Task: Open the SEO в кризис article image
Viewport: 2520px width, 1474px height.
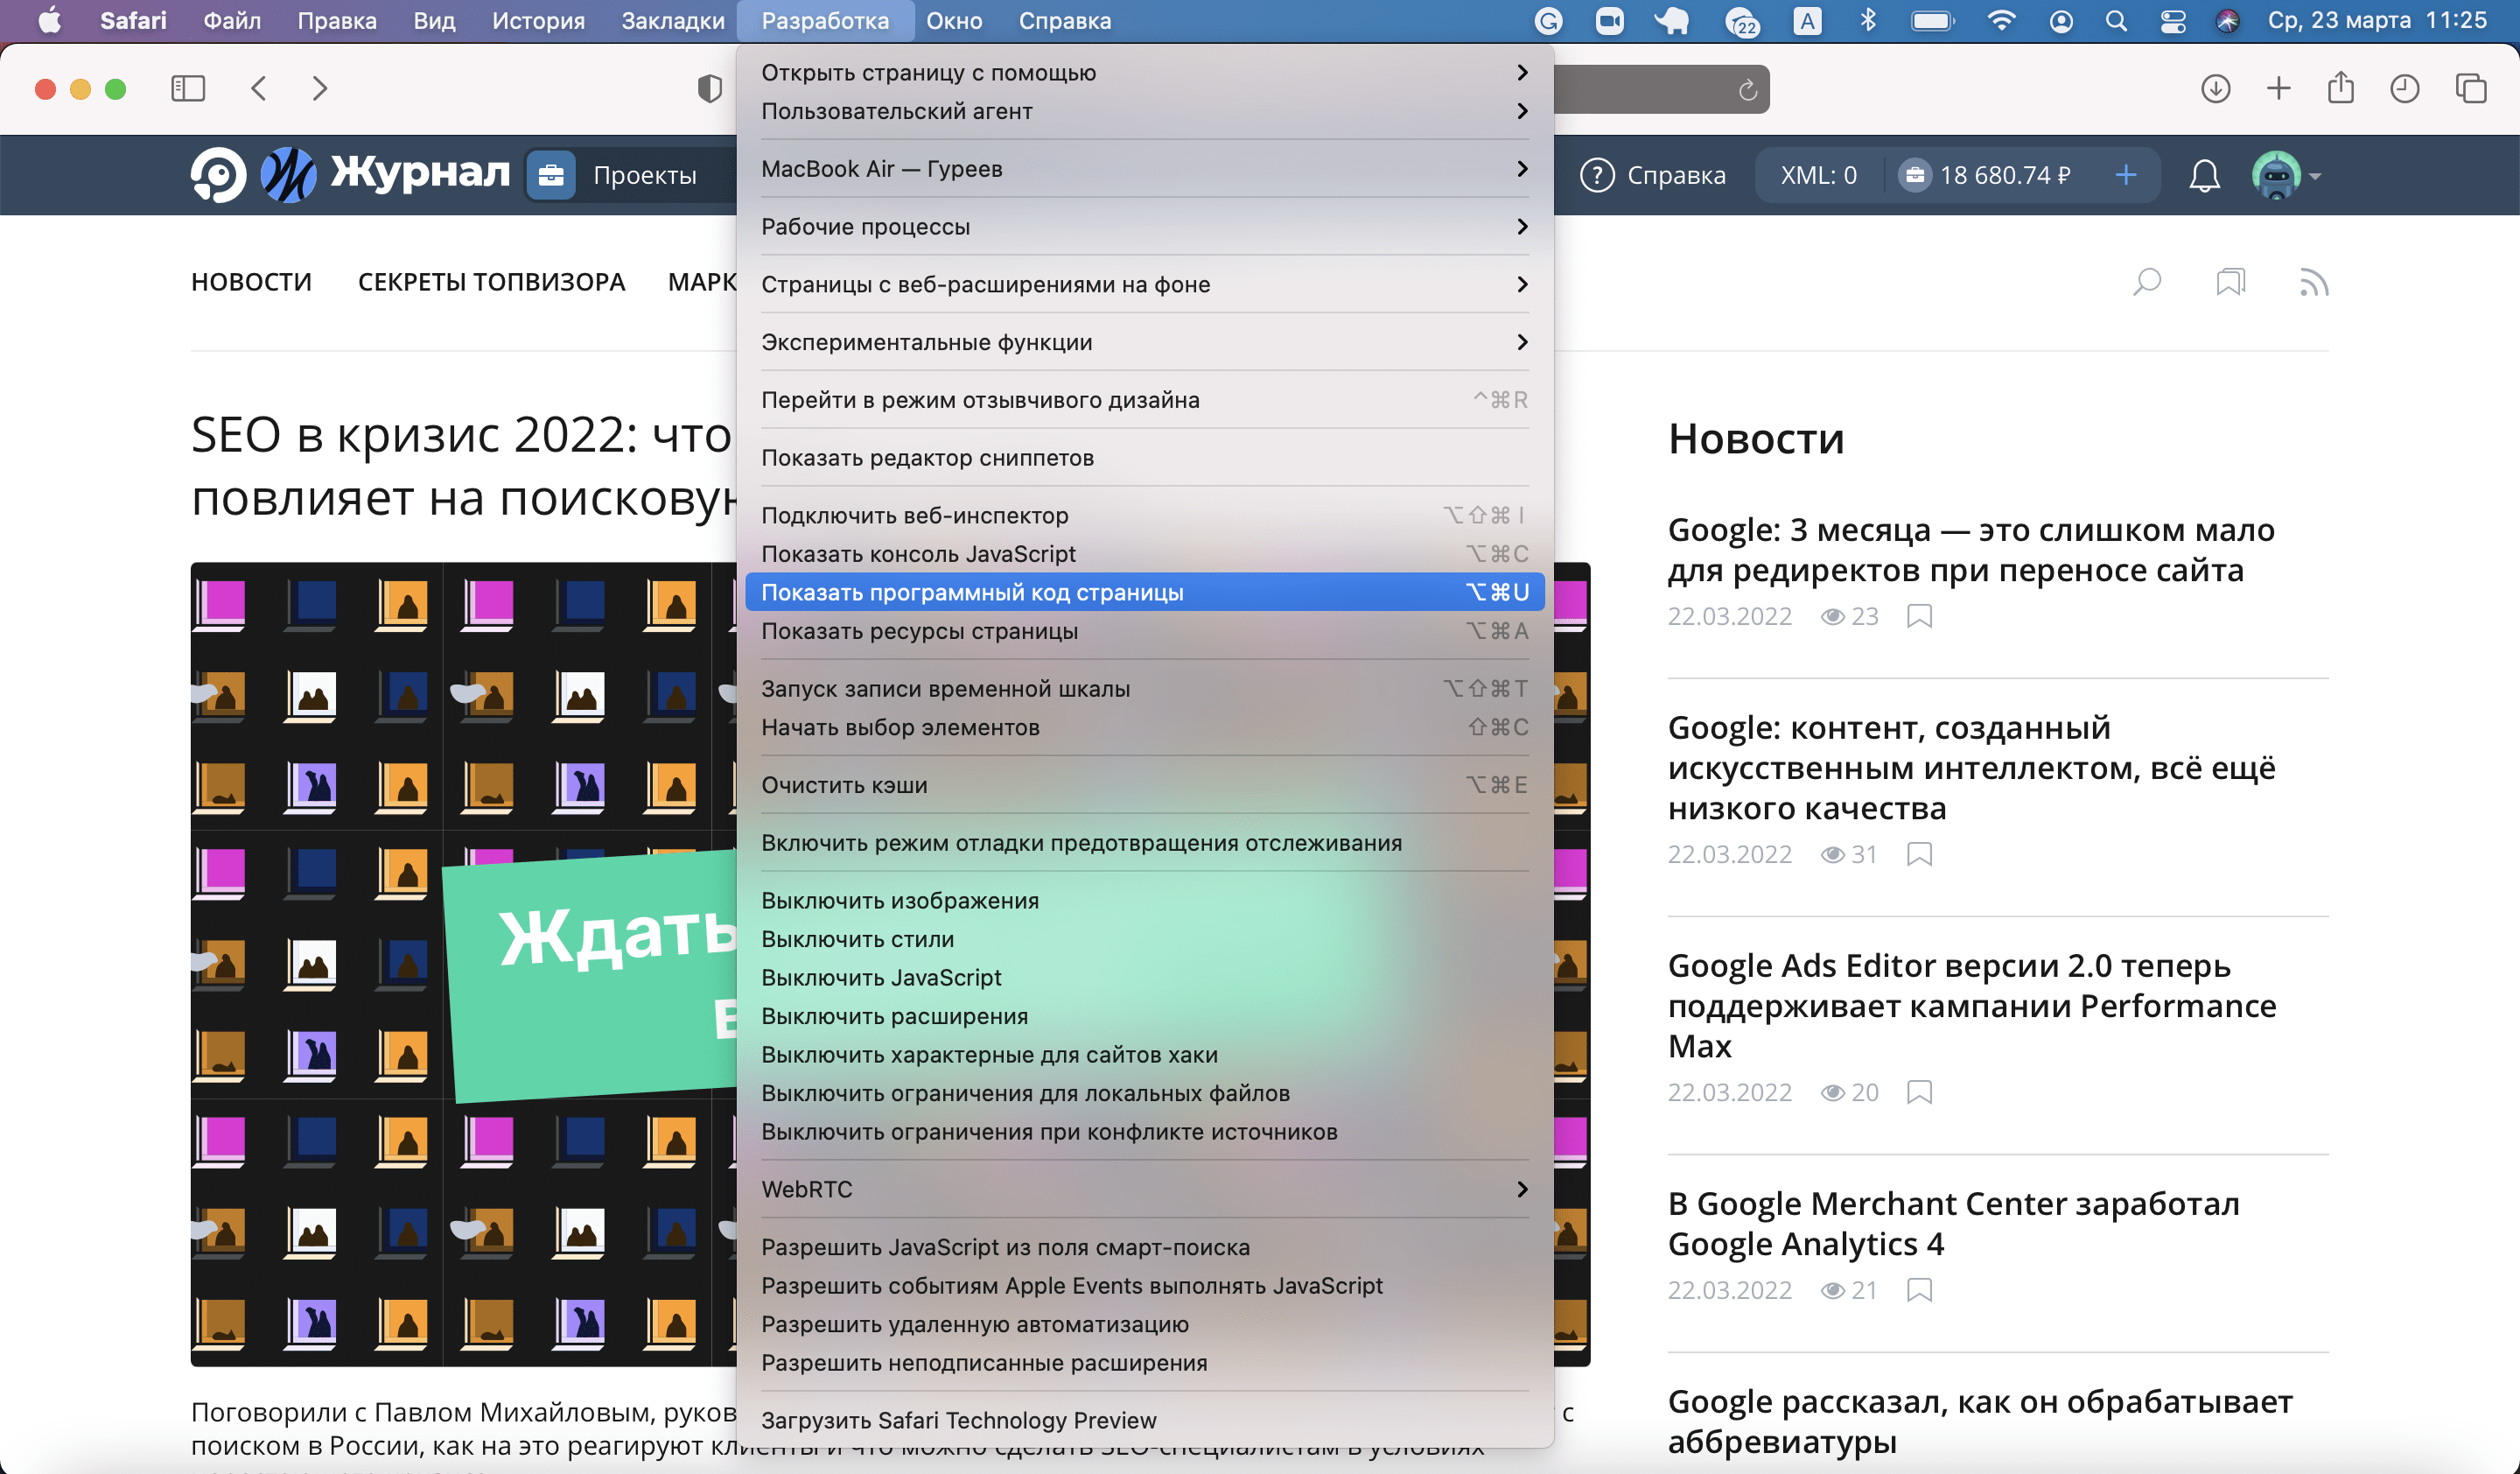Action: [464, 964]
